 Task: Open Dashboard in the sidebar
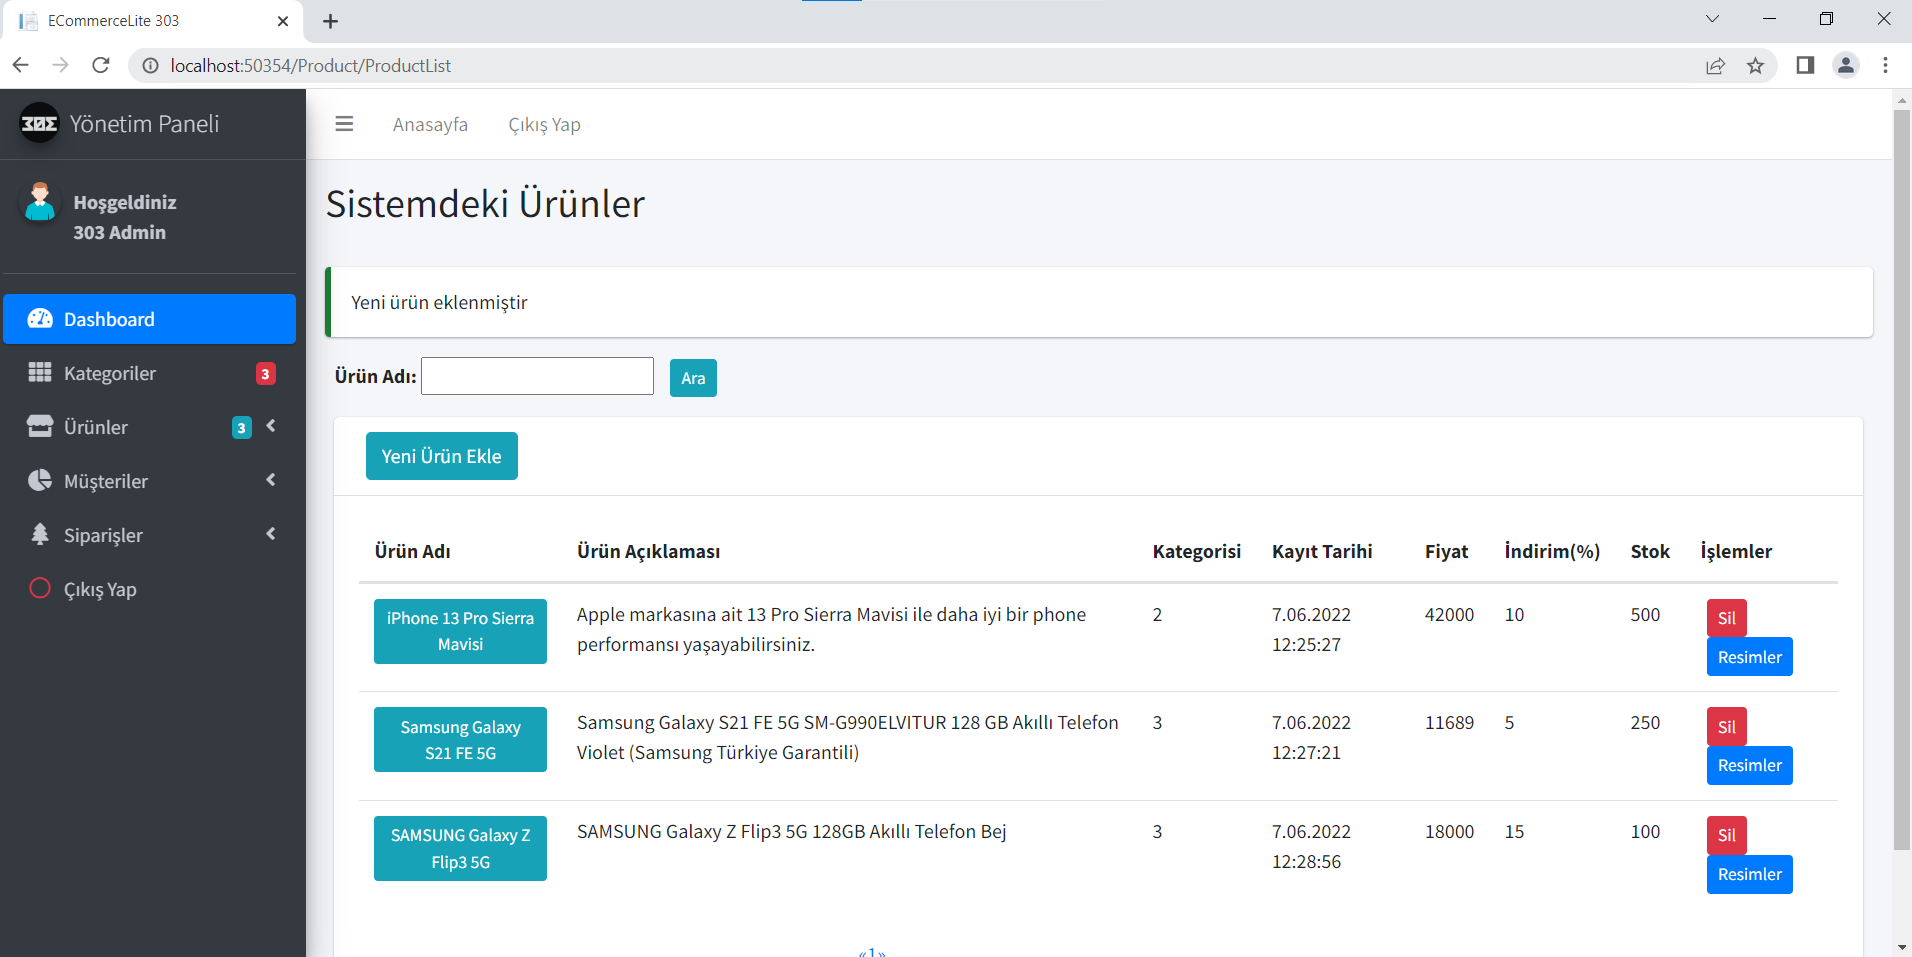coord(150,319)
